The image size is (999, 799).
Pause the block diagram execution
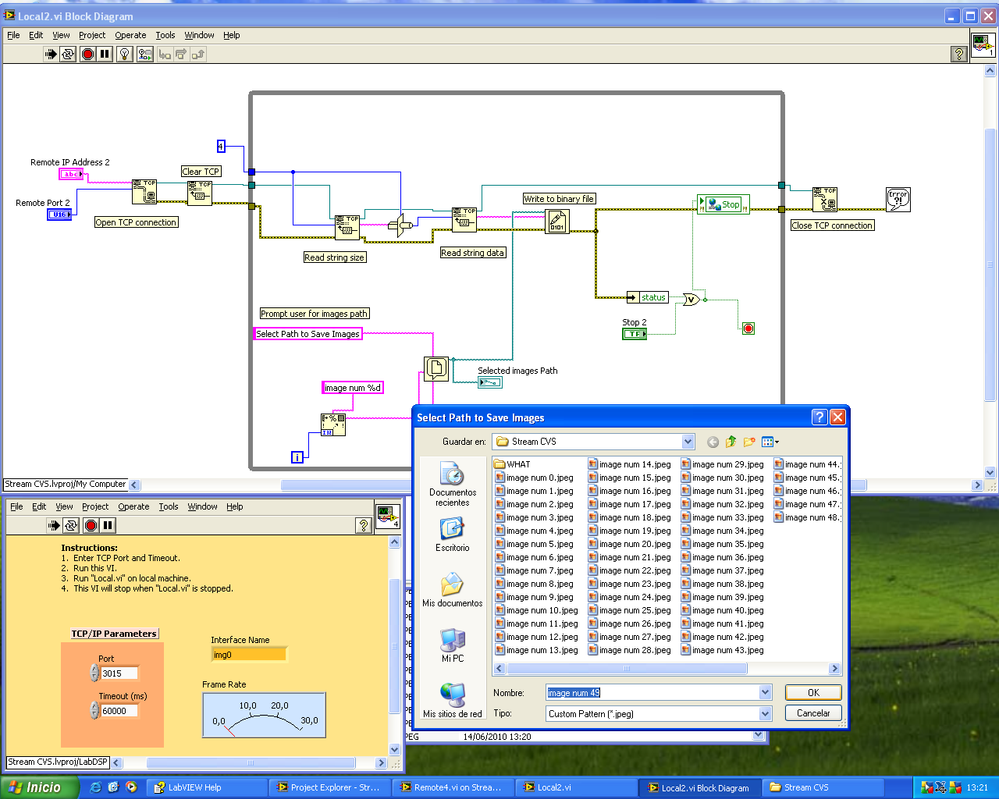click(105, 54)
